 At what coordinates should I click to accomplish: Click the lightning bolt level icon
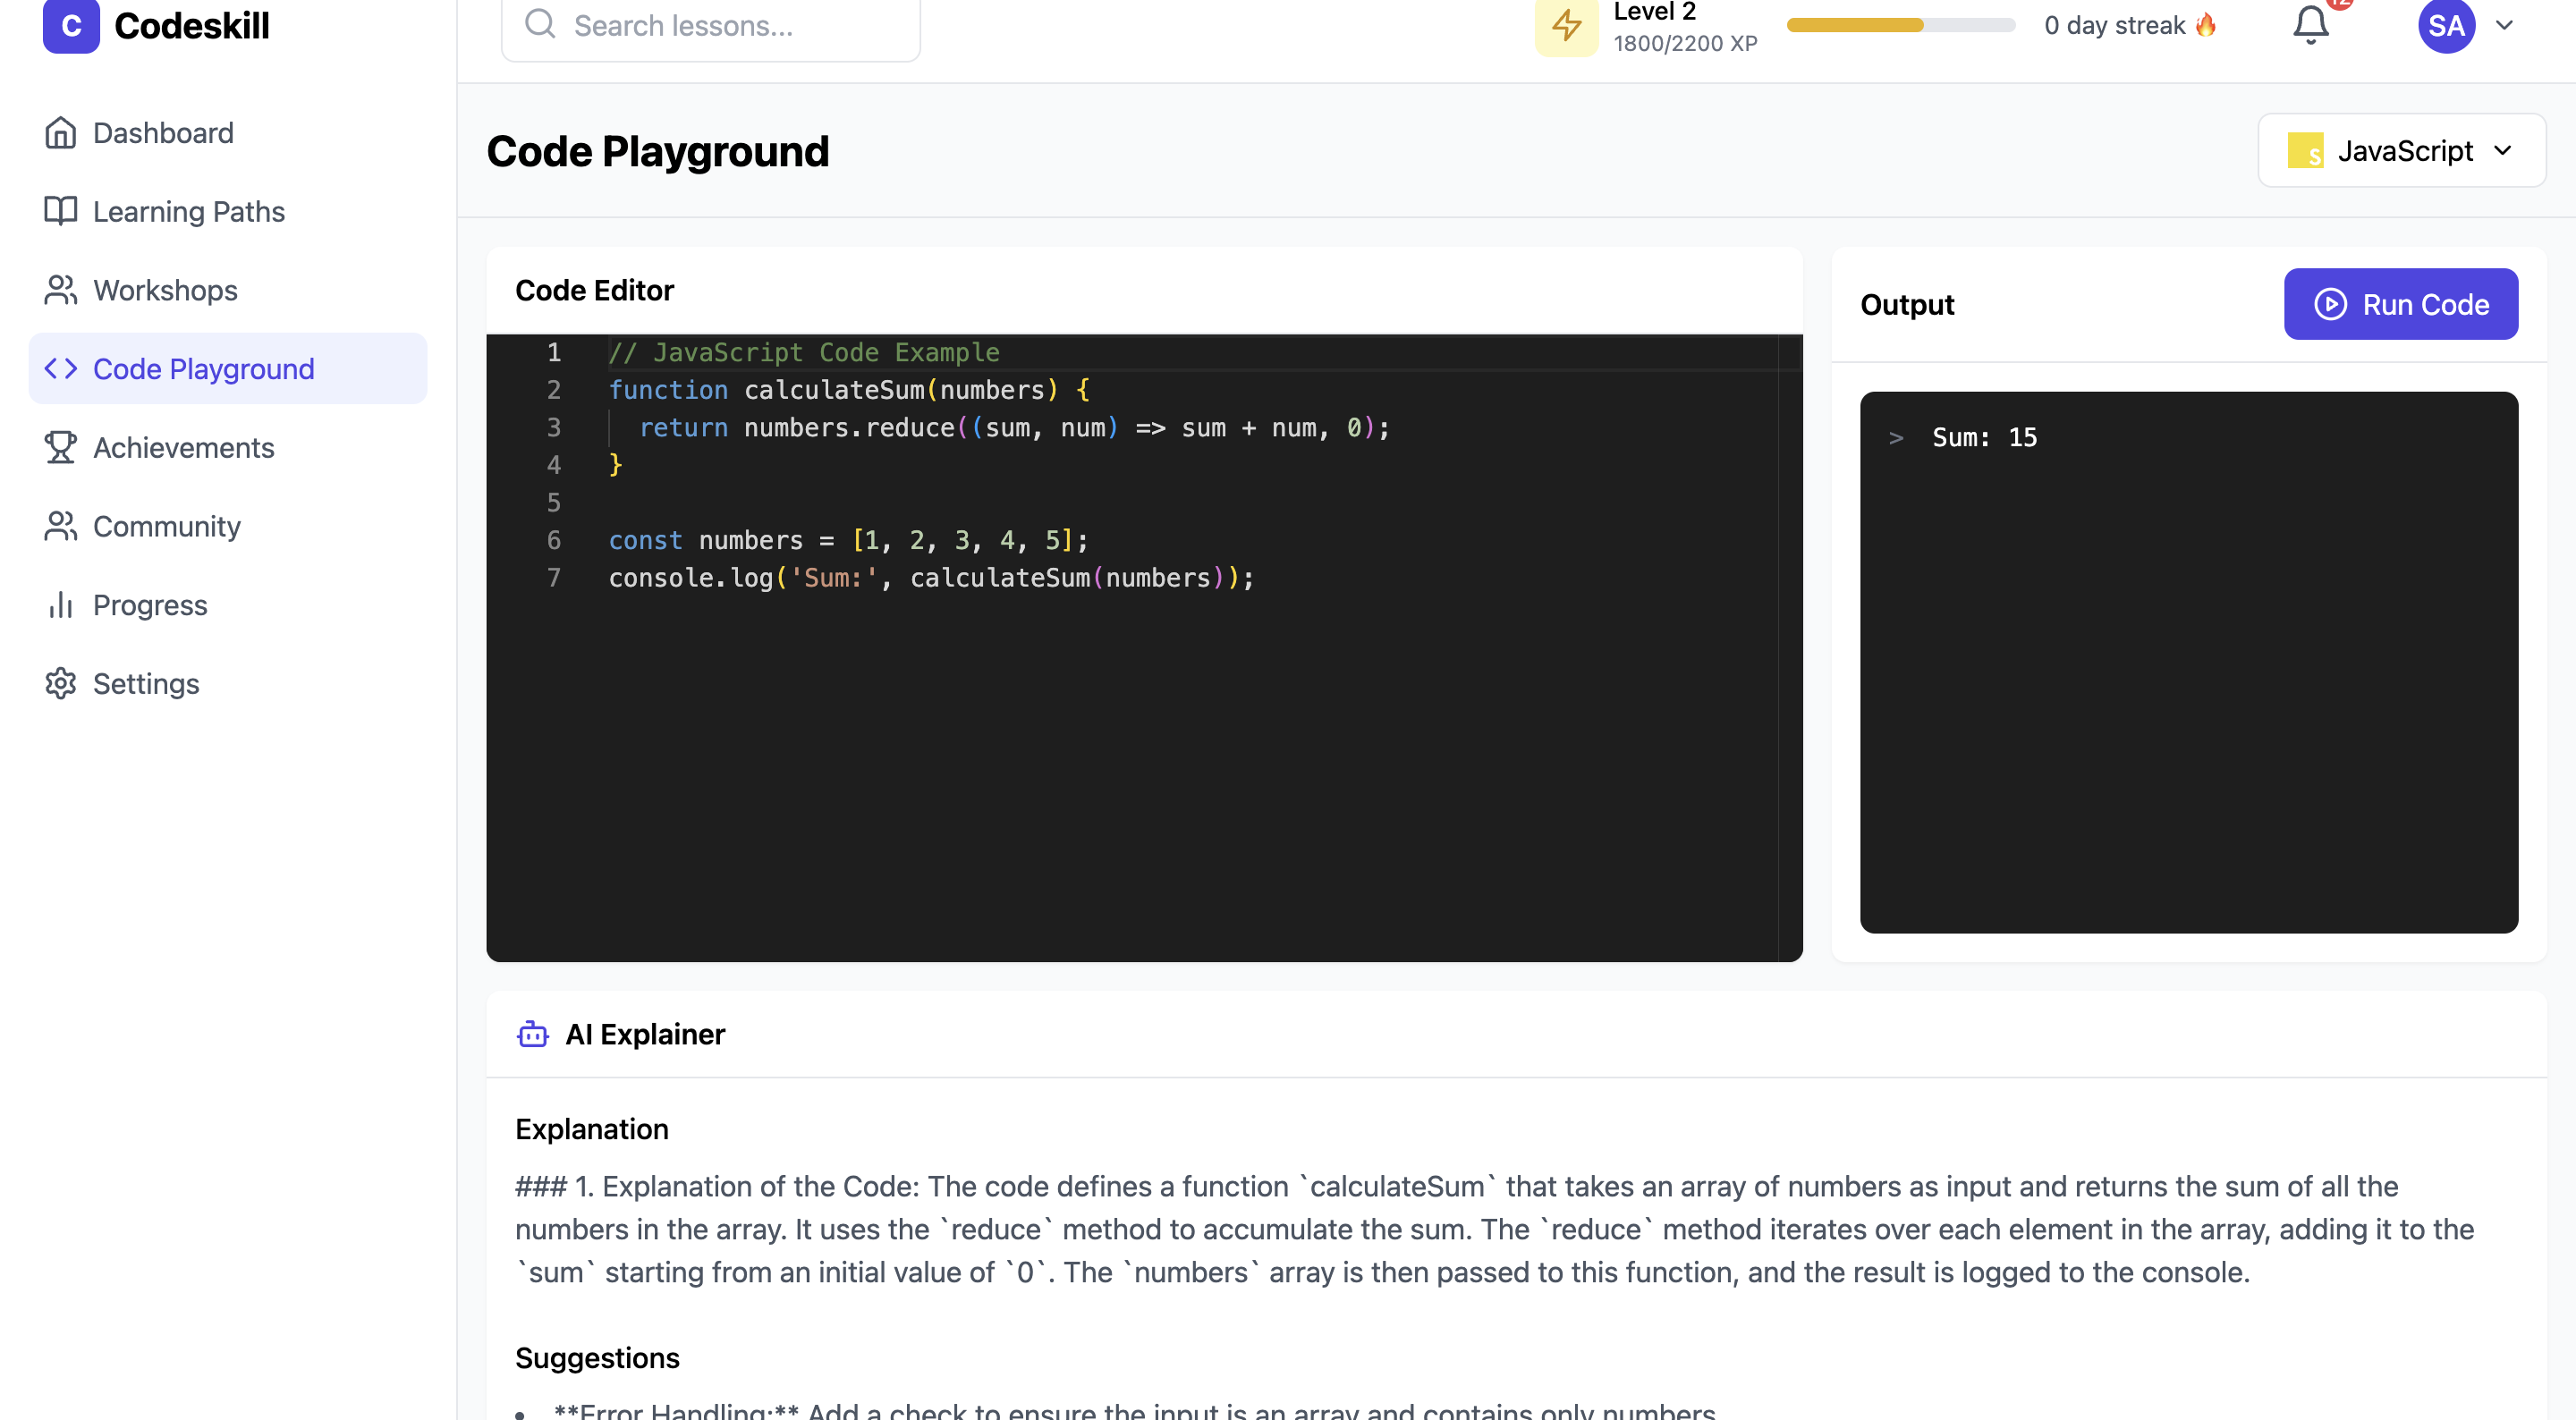(1566, 25)
